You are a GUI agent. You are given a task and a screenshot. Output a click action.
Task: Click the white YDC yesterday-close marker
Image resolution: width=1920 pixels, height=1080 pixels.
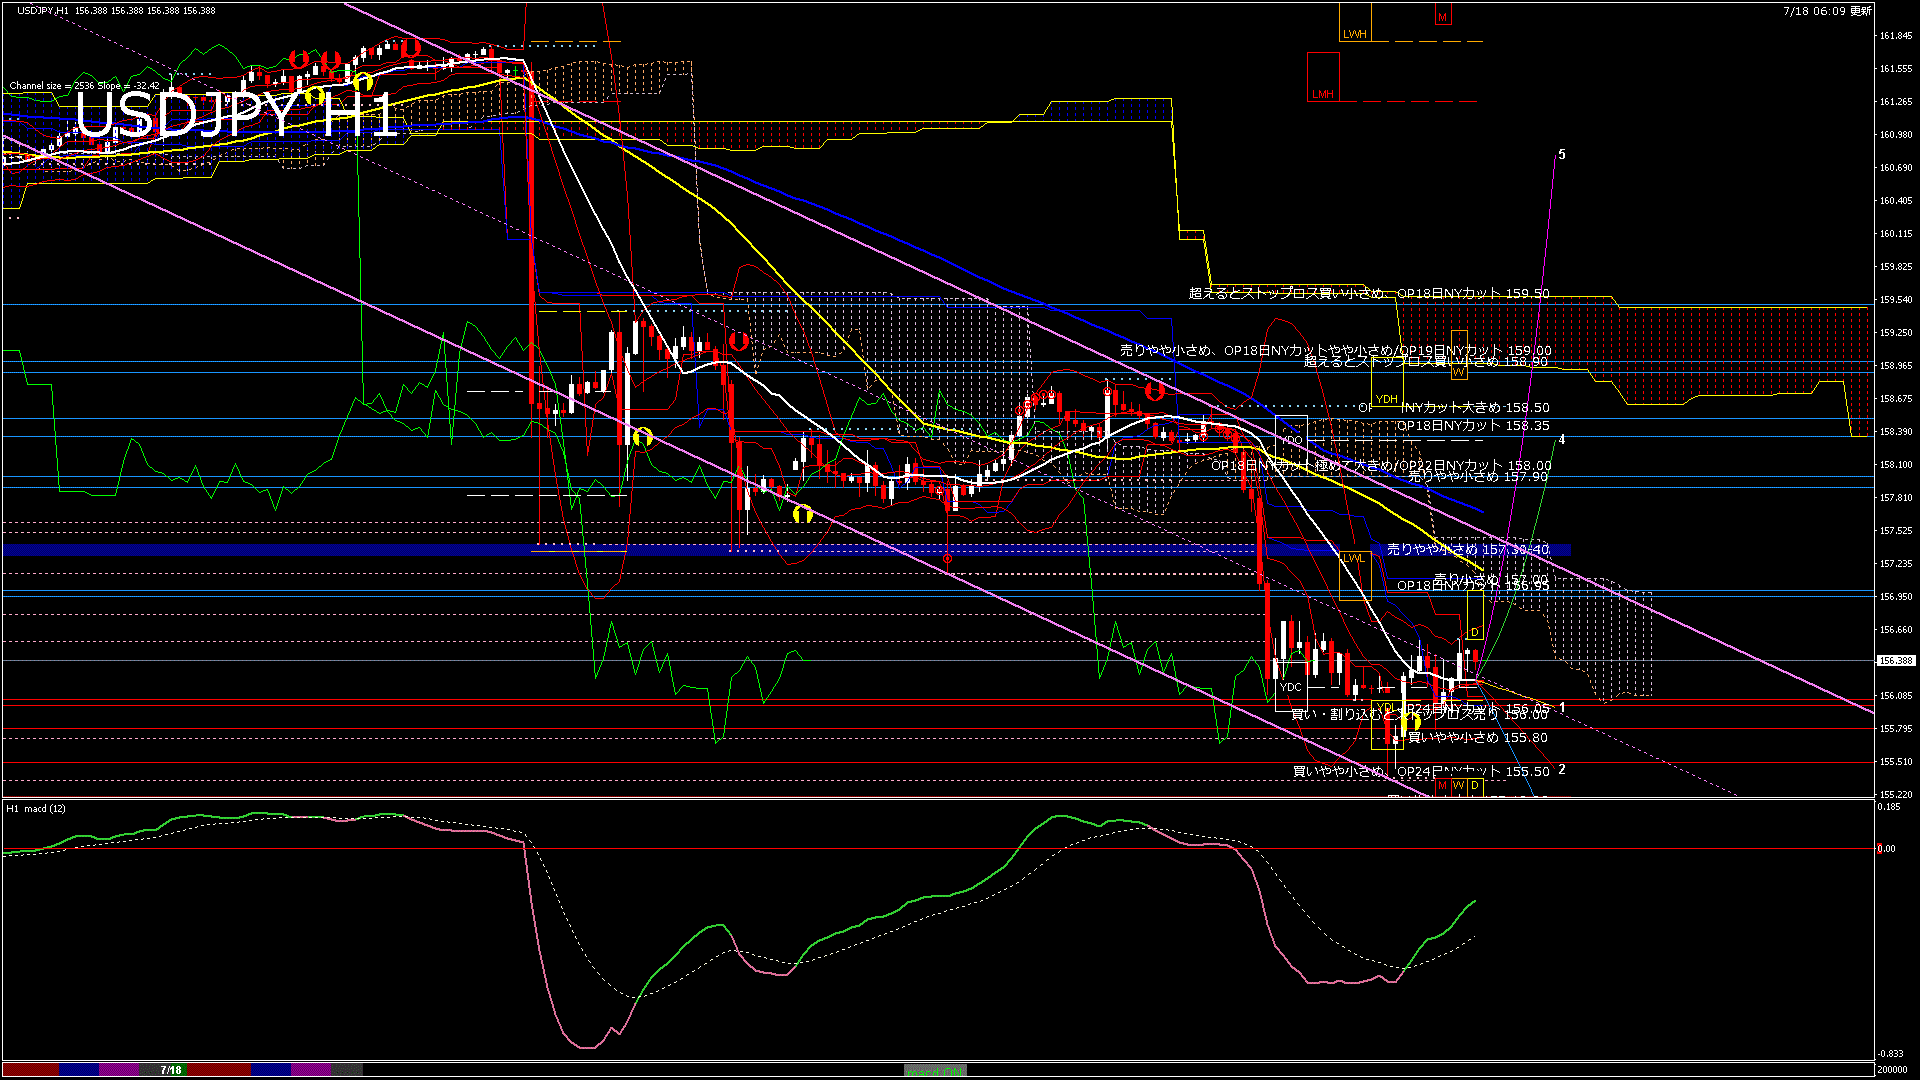1291,686
